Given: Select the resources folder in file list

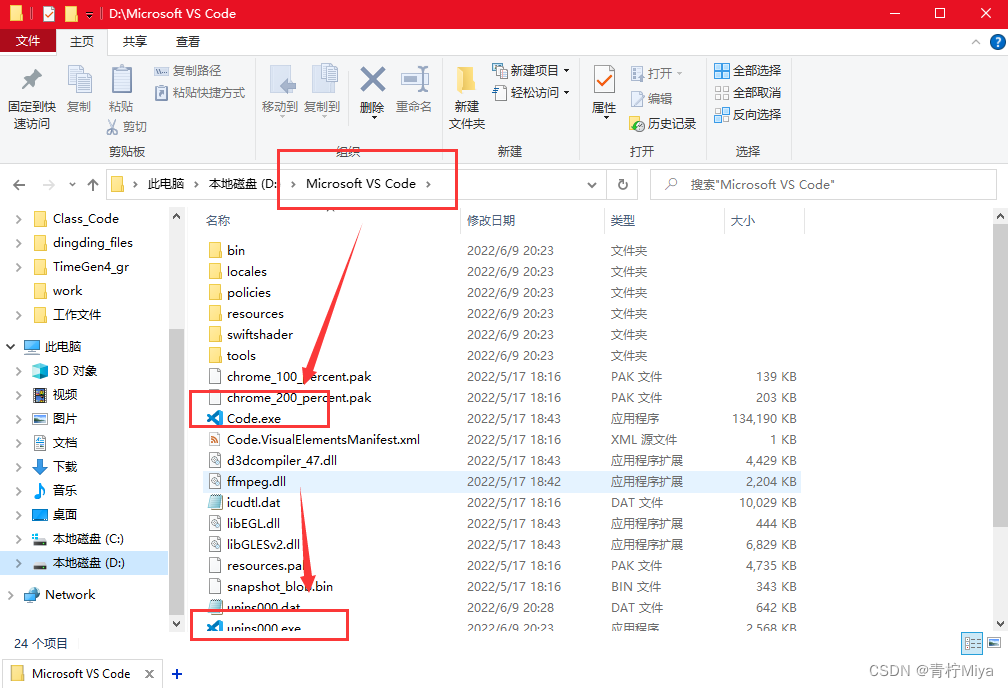Looking at the screenshot, I should pyautogui.click(x=255, y=314).
